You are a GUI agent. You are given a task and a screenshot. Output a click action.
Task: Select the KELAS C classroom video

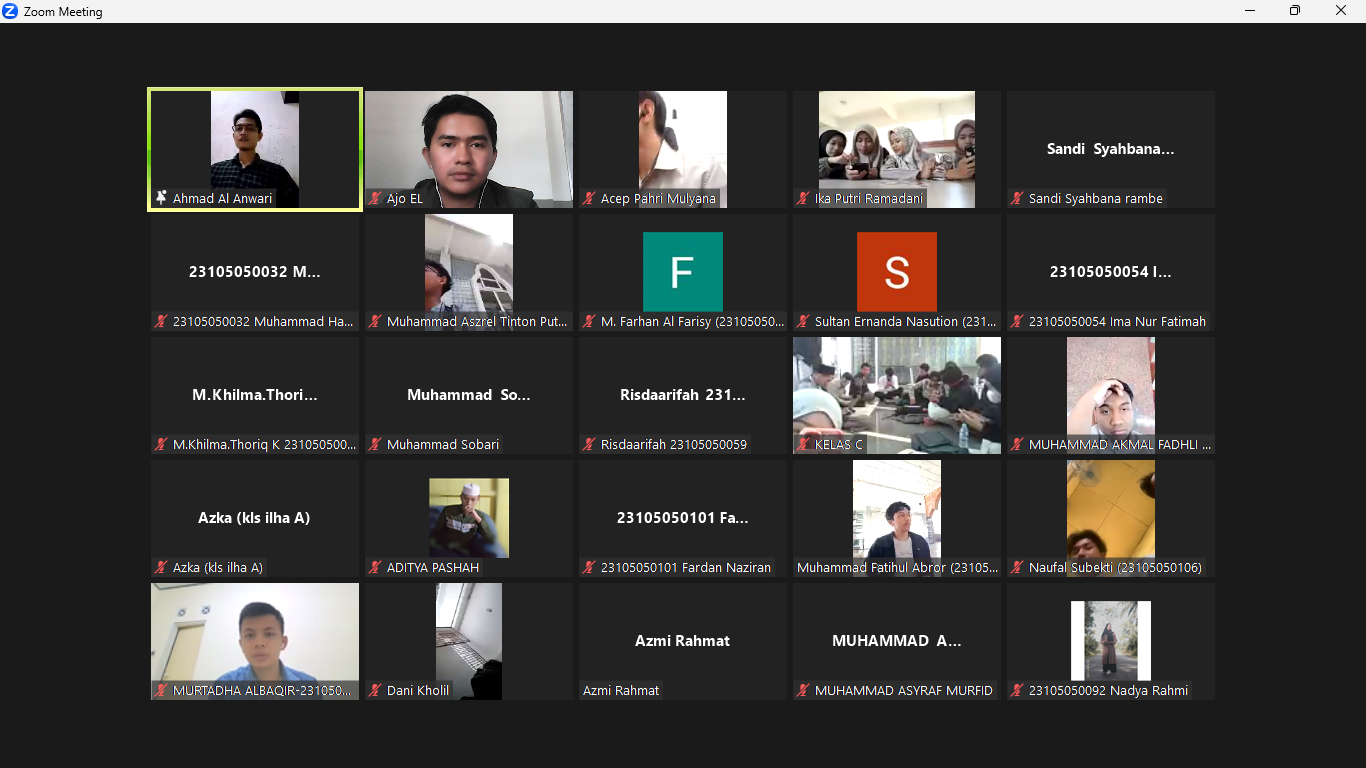pos(897,395)
